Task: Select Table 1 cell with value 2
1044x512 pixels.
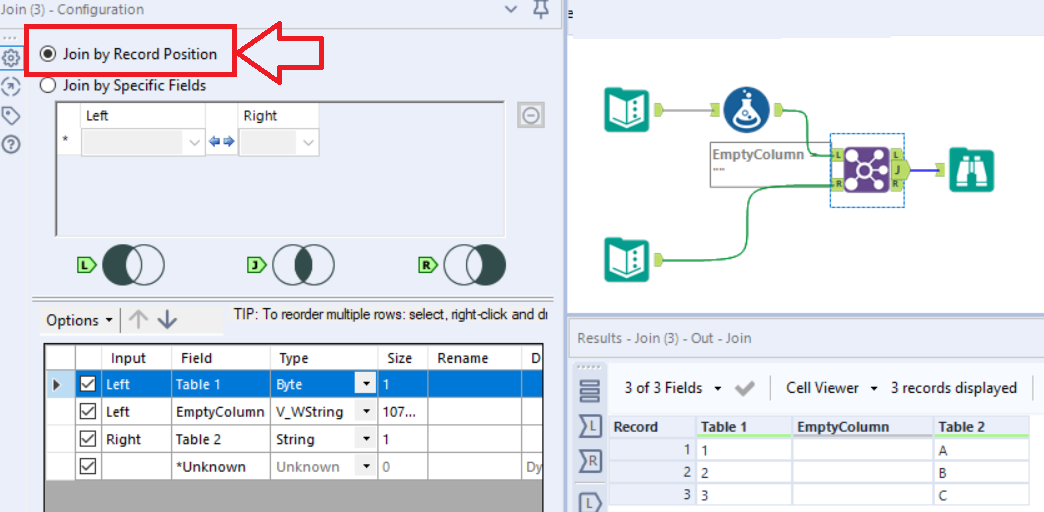Action: coord(744,473)
